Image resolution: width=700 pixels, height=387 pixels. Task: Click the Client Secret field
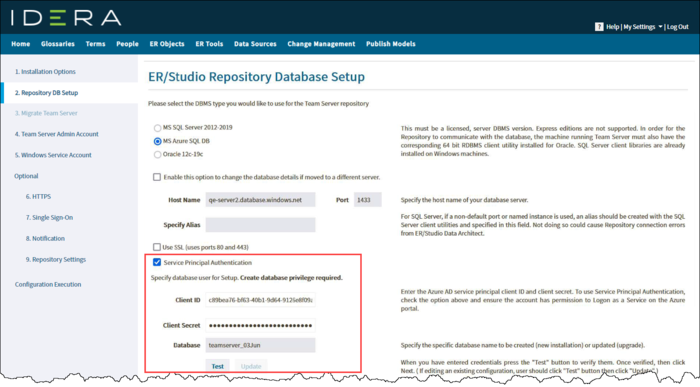click(x=260, y=325)
